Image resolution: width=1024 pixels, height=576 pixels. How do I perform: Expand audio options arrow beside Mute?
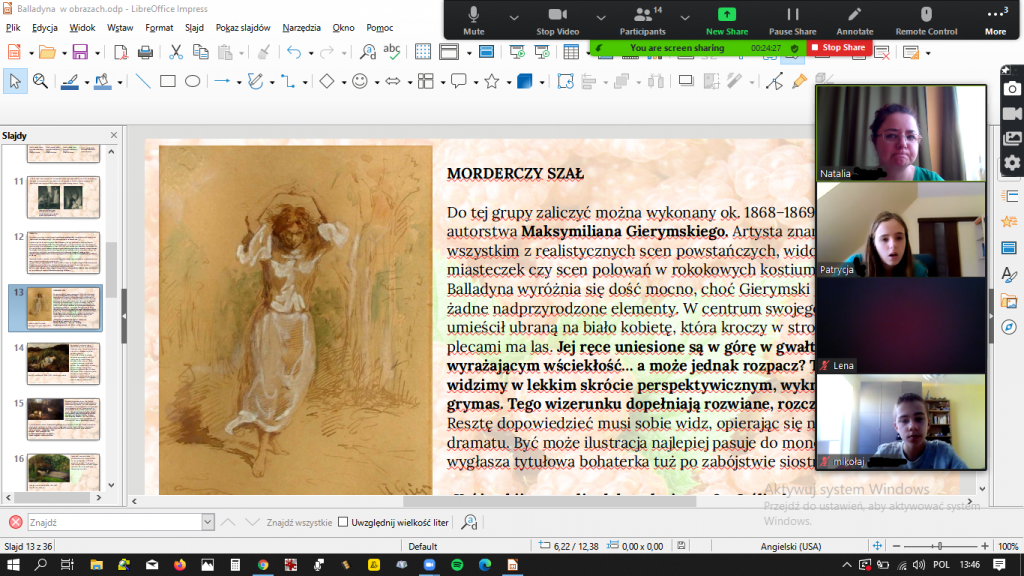[x=514, y=18]
